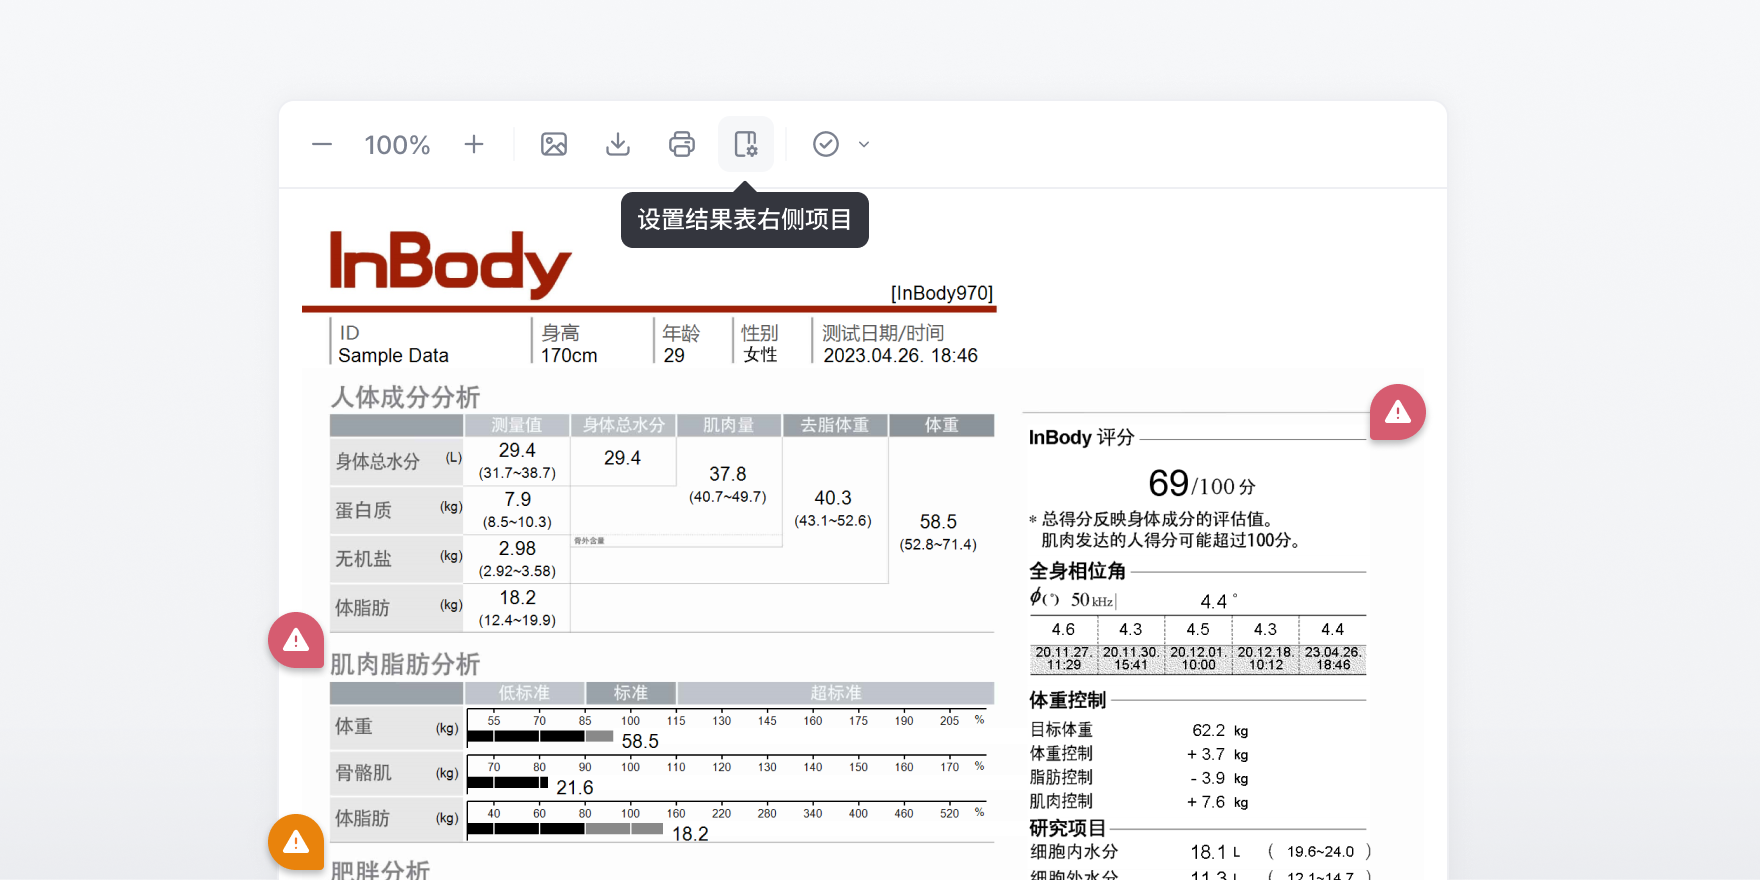Image resolution: width=1760 pixels, height=880 pixels.
Task: Click the red warning badge beside 肌肉脂肪分析
Action: [296, 640]
